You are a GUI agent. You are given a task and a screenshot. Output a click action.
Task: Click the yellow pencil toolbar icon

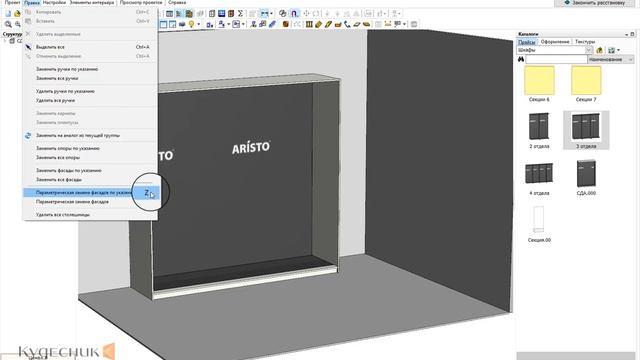pos(328,24)
